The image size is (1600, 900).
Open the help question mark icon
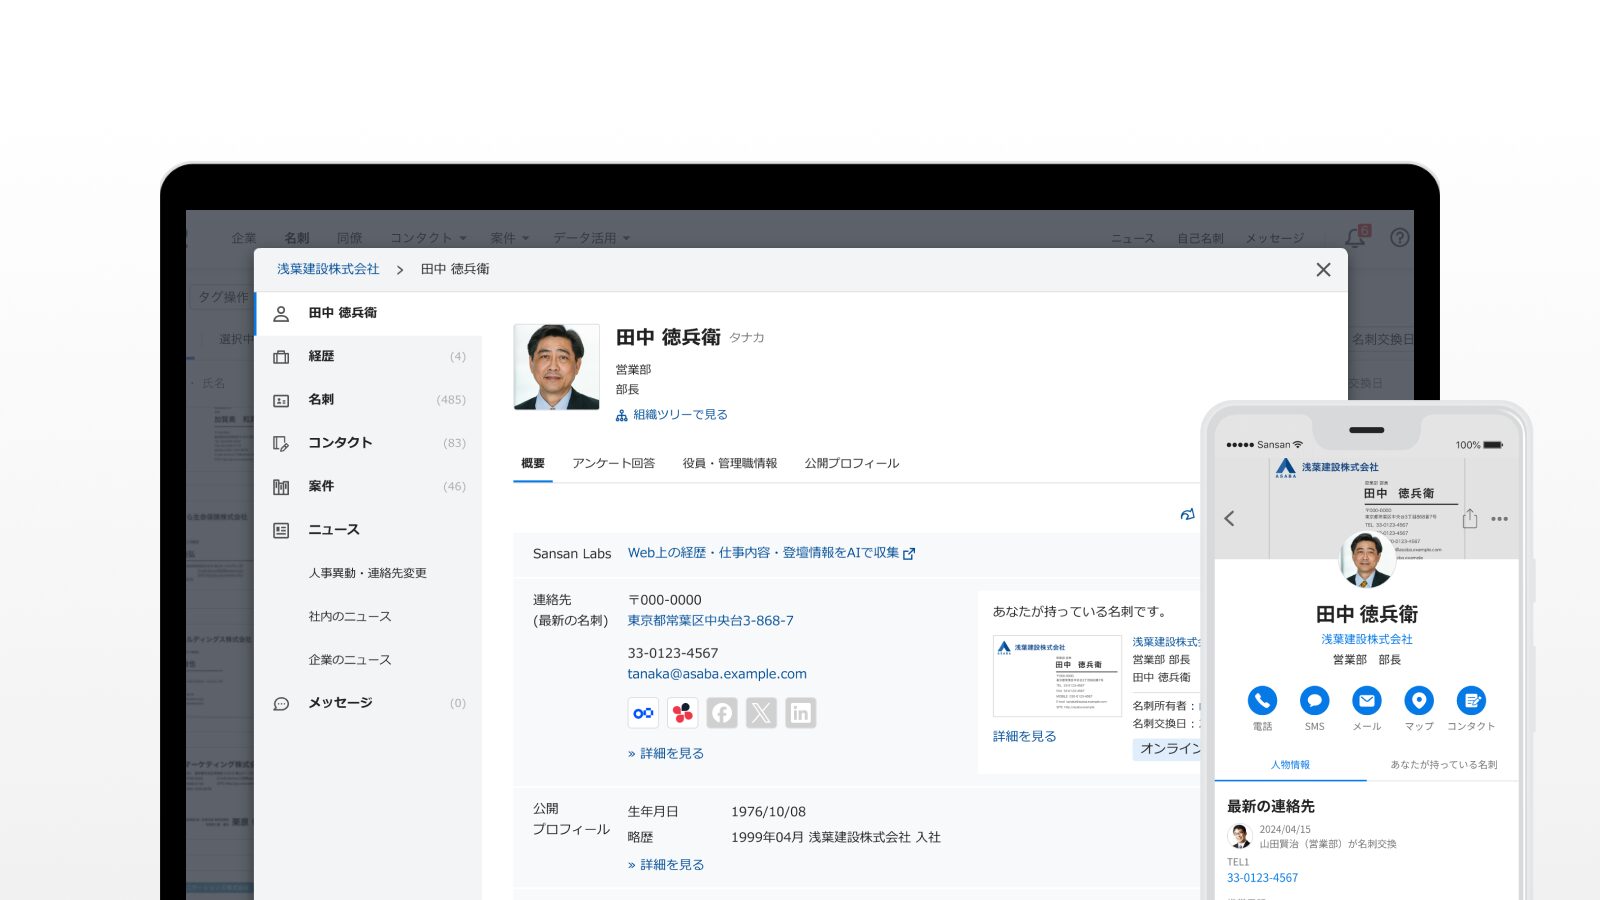[1400, 238]
